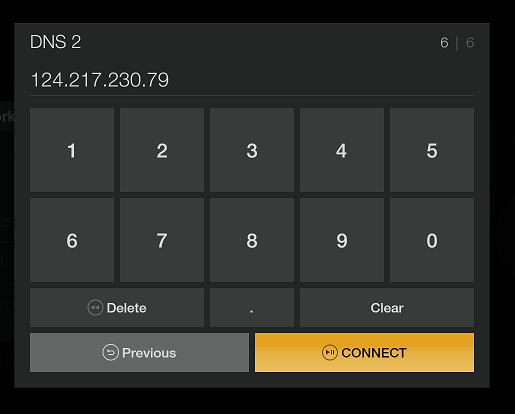Tap the number 2 key
Screen dimensions: 515x414
point(162,150)
